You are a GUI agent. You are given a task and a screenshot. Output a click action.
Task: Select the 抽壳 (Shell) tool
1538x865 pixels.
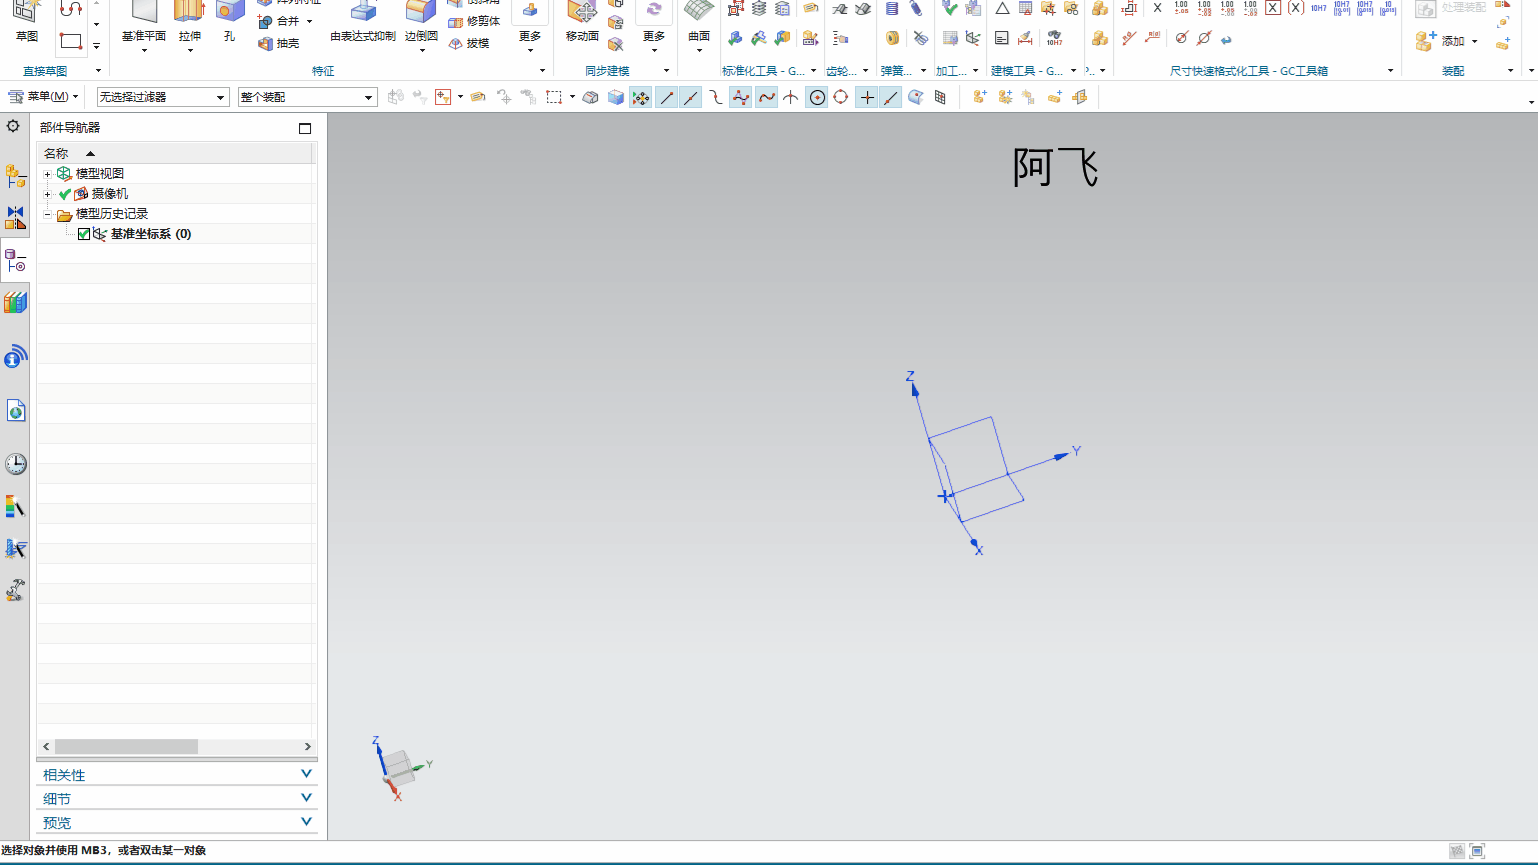[279, 44]
